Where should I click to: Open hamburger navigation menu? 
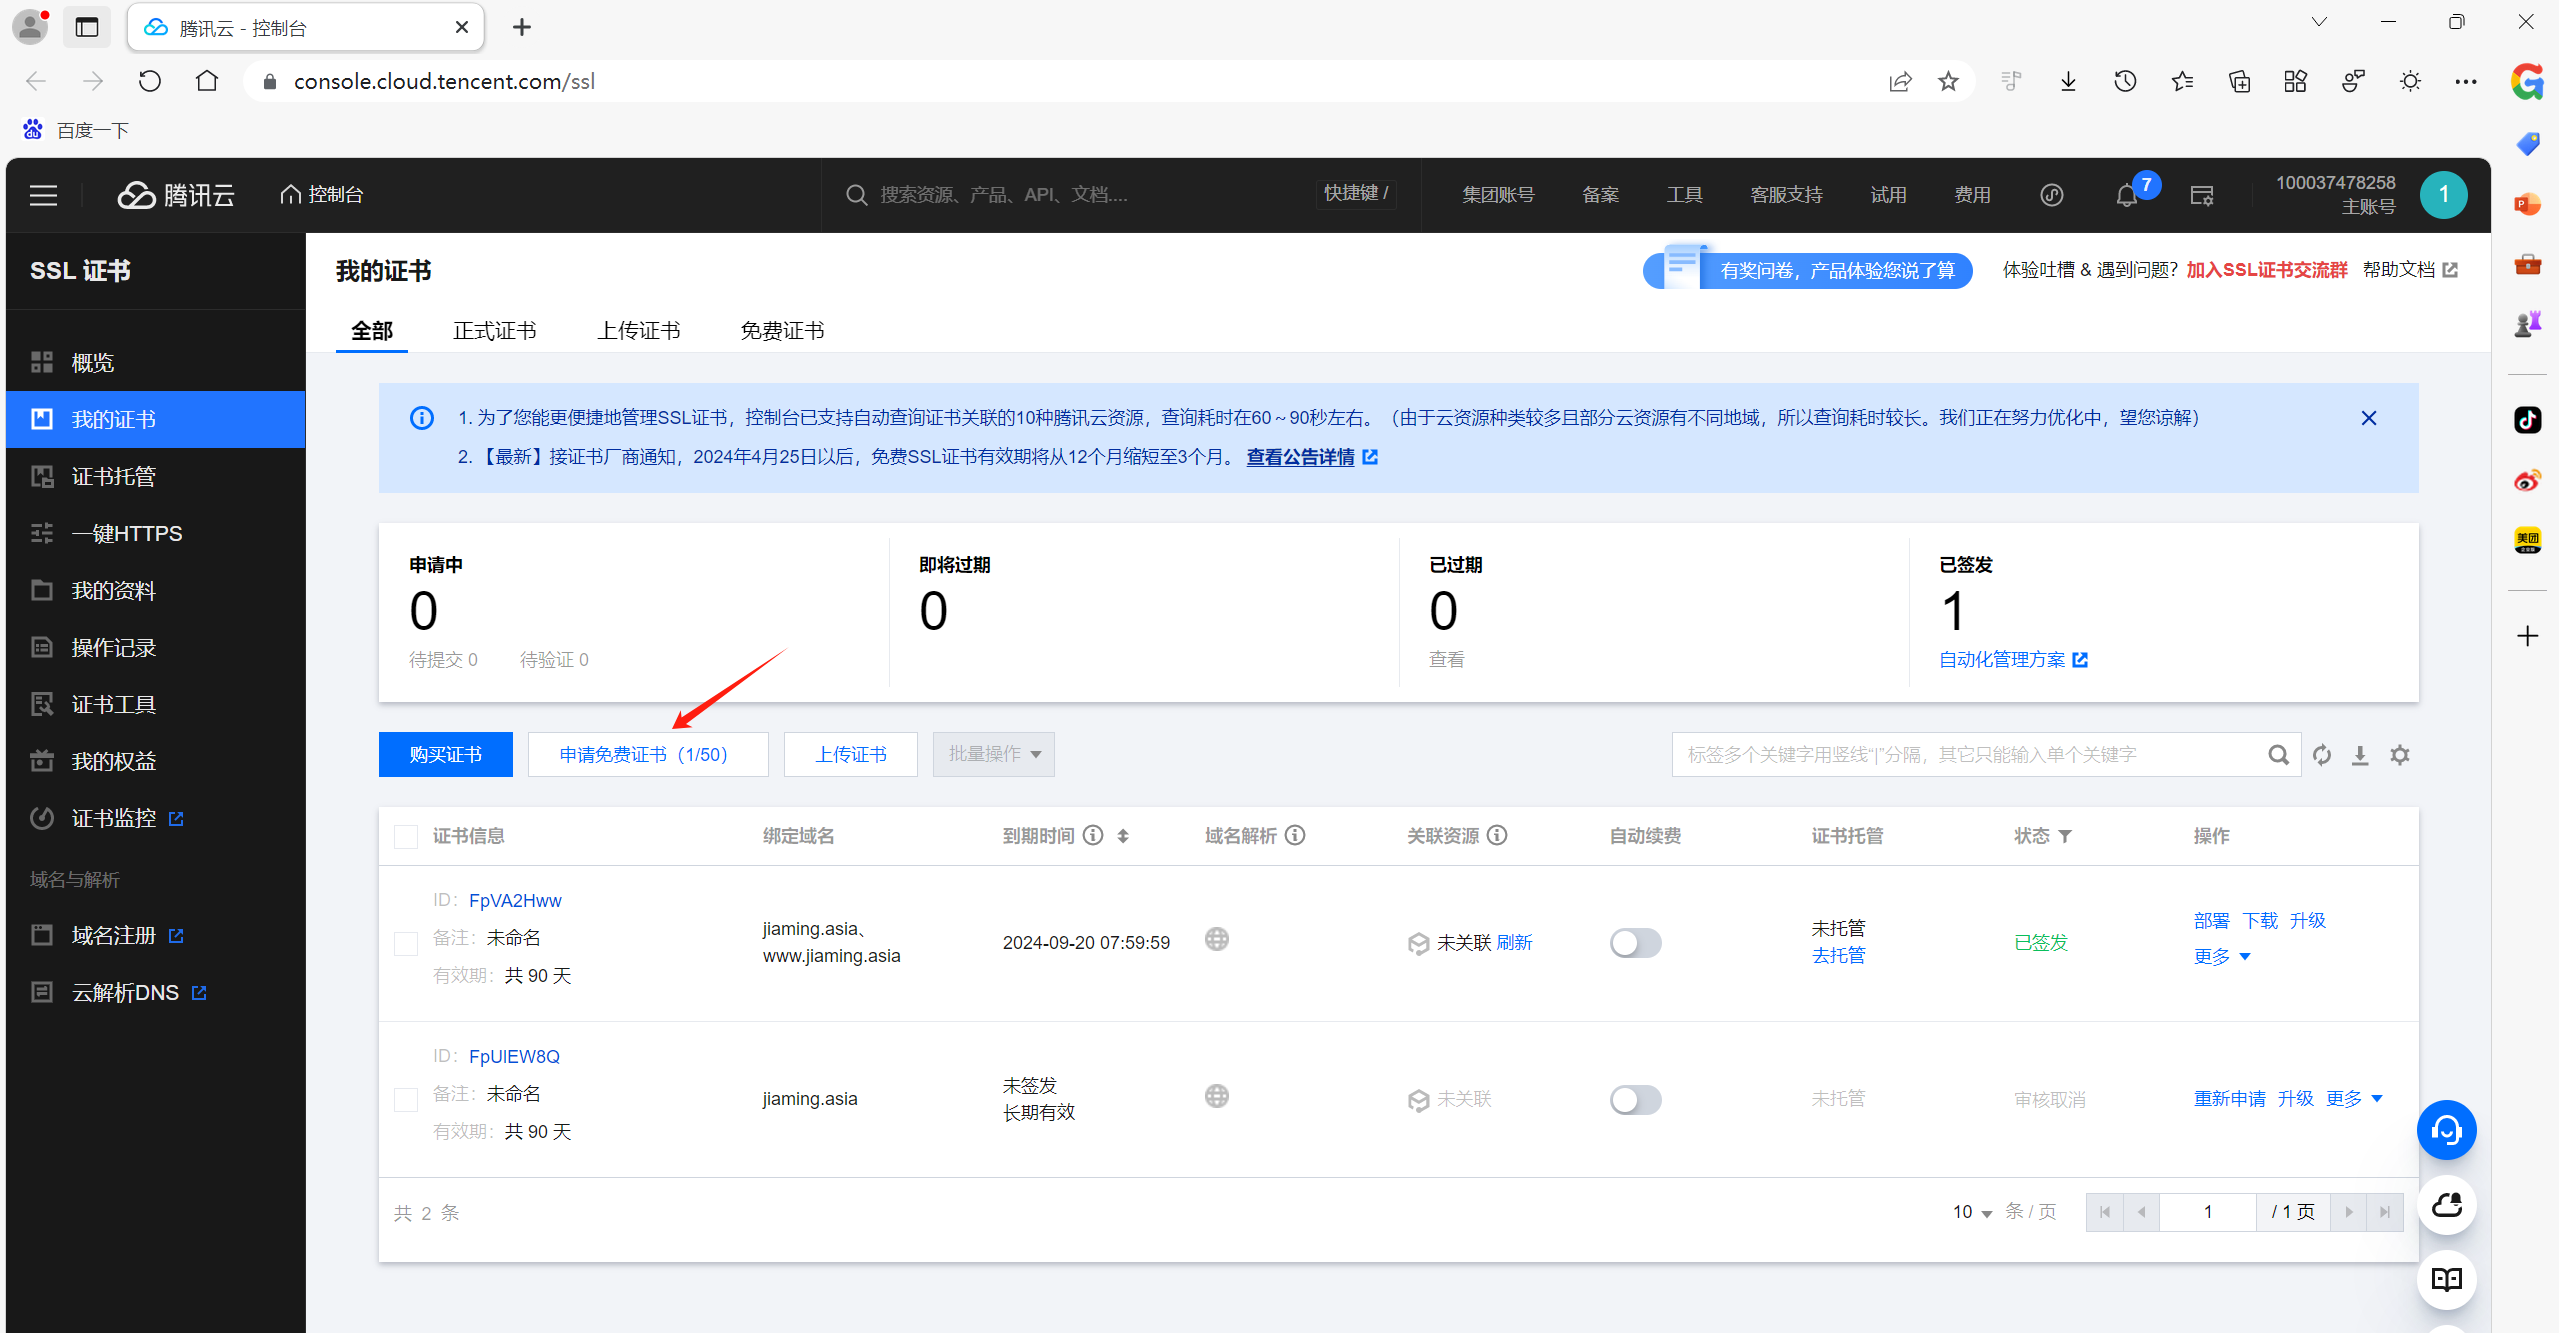click(x=43, y=195)
